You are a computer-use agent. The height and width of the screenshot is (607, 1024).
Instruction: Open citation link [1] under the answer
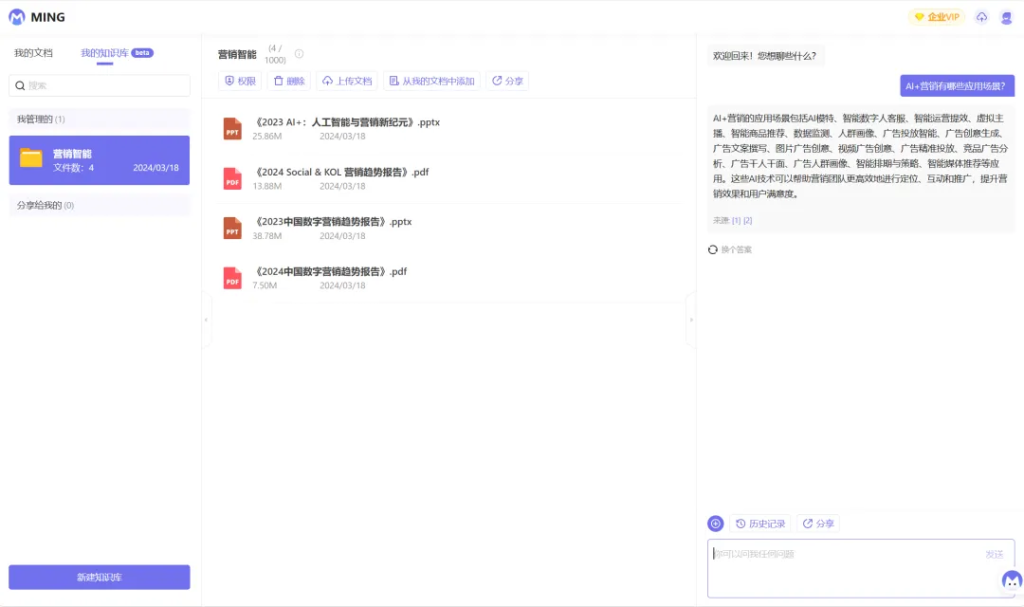click(736, 220)
